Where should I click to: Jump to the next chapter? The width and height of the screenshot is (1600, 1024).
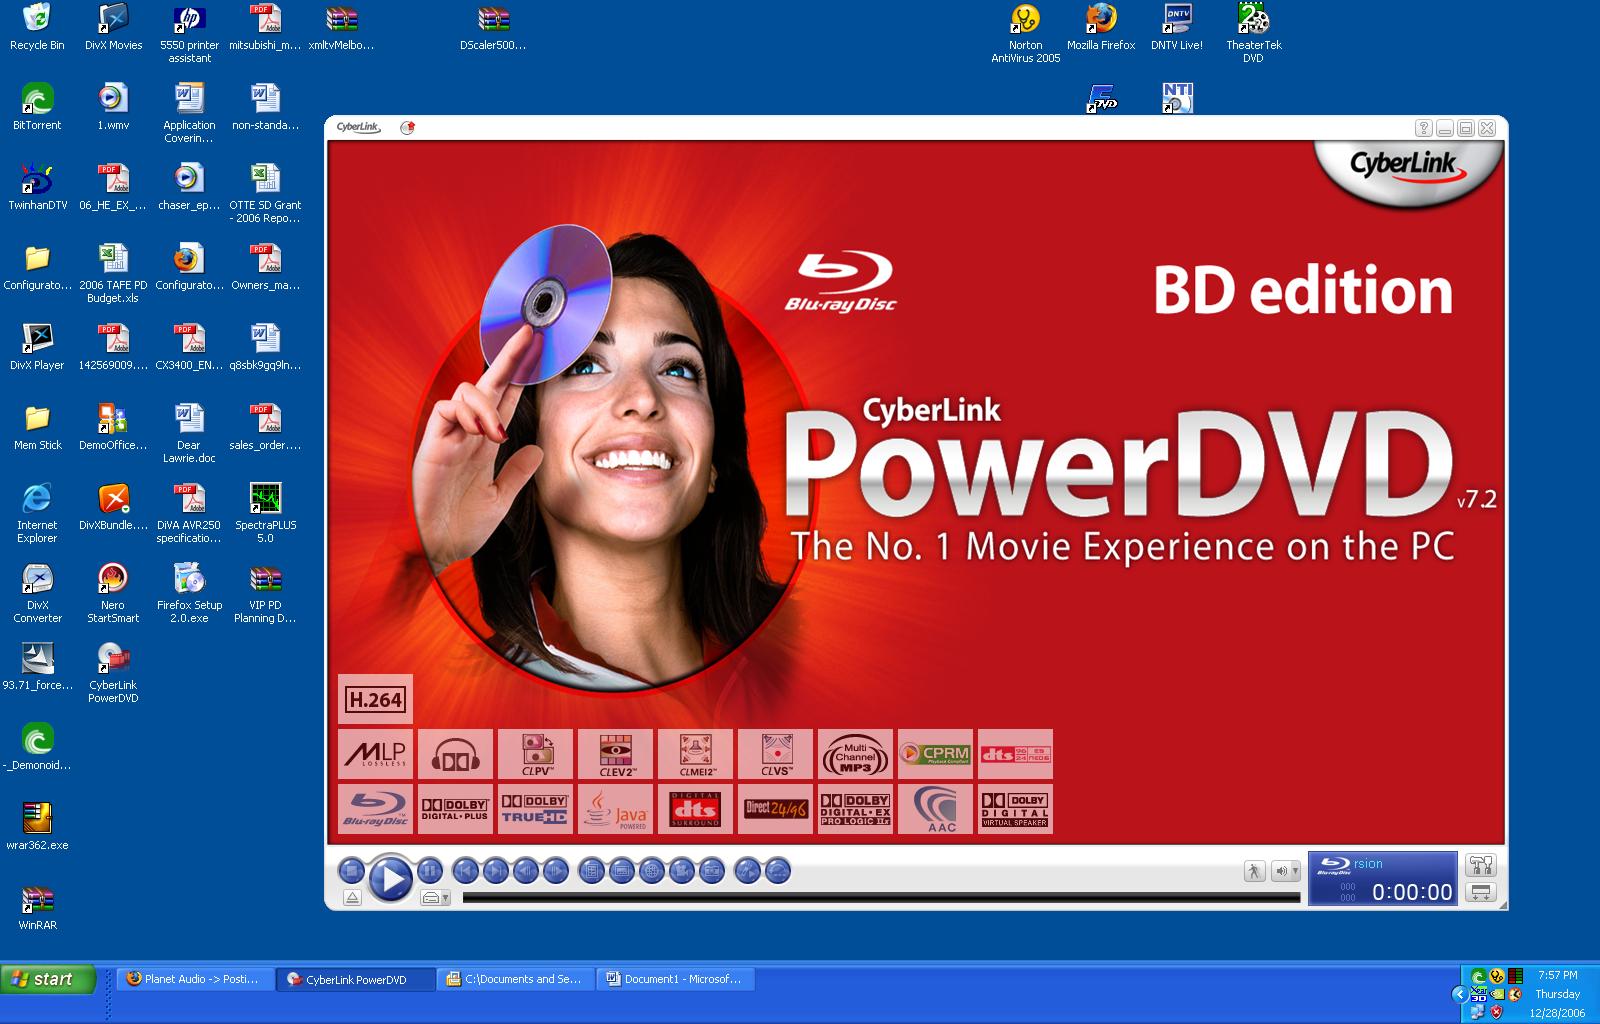495,870
